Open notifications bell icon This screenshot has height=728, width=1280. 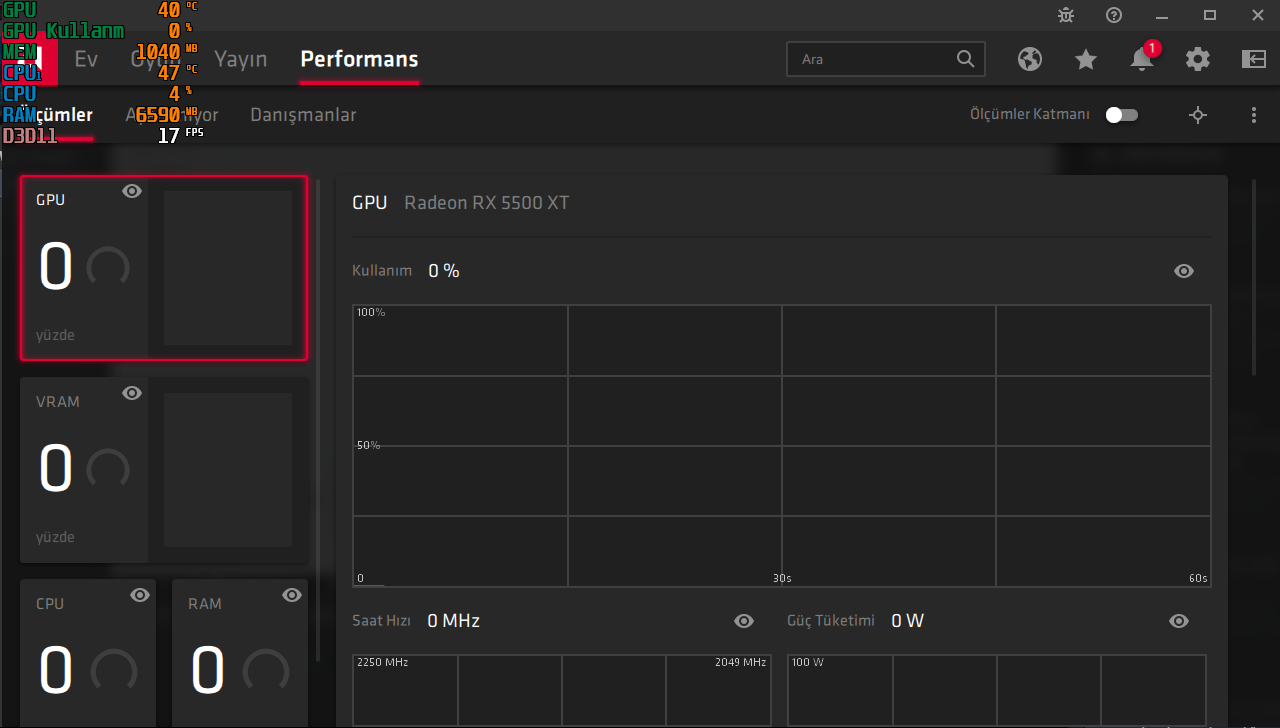pyautogui.click(x=1142, y=59)
